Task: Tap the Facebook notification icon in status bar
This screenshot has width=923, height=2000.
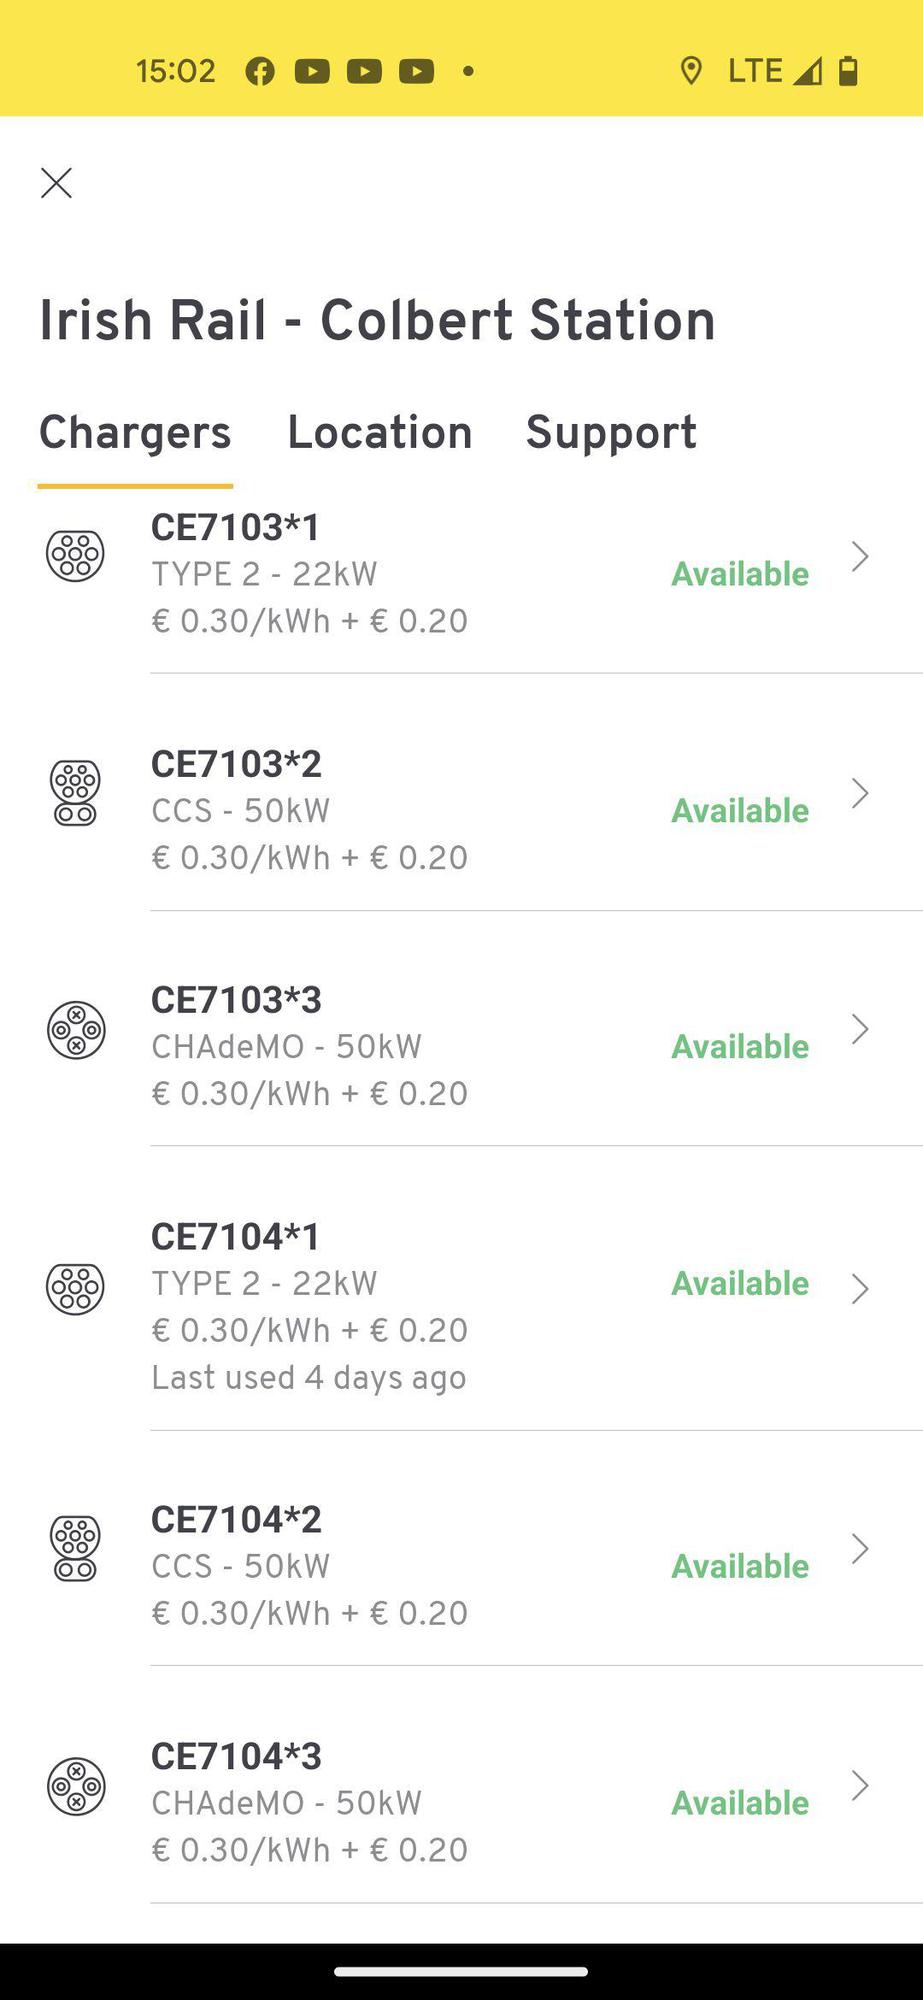Action: coord(260,71)
